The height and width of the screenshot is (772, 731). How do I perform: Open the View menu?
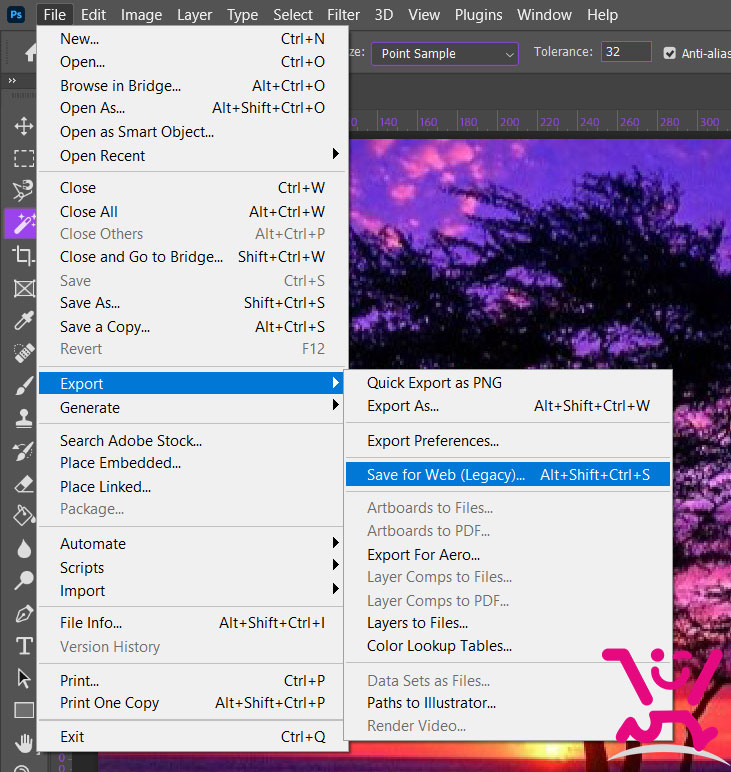[x=424, y=15]
